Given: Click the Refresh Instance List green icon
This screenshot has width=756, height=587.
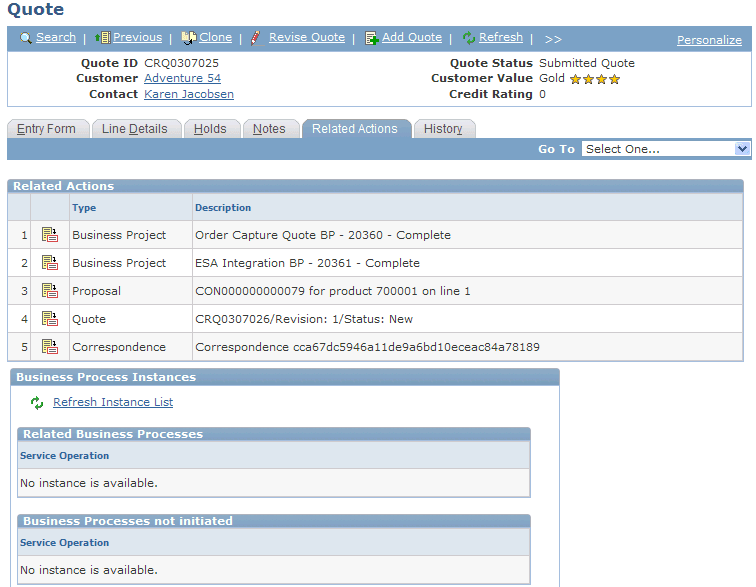Looking at the screenshot, I should (x=37, y=402).
